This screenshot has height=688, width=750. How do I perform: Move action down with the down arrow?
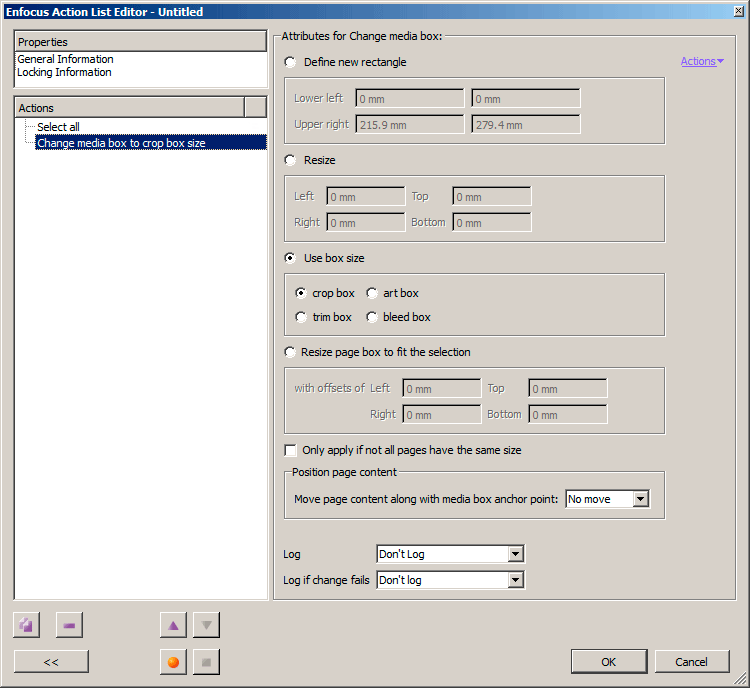[x=206, y=625]
